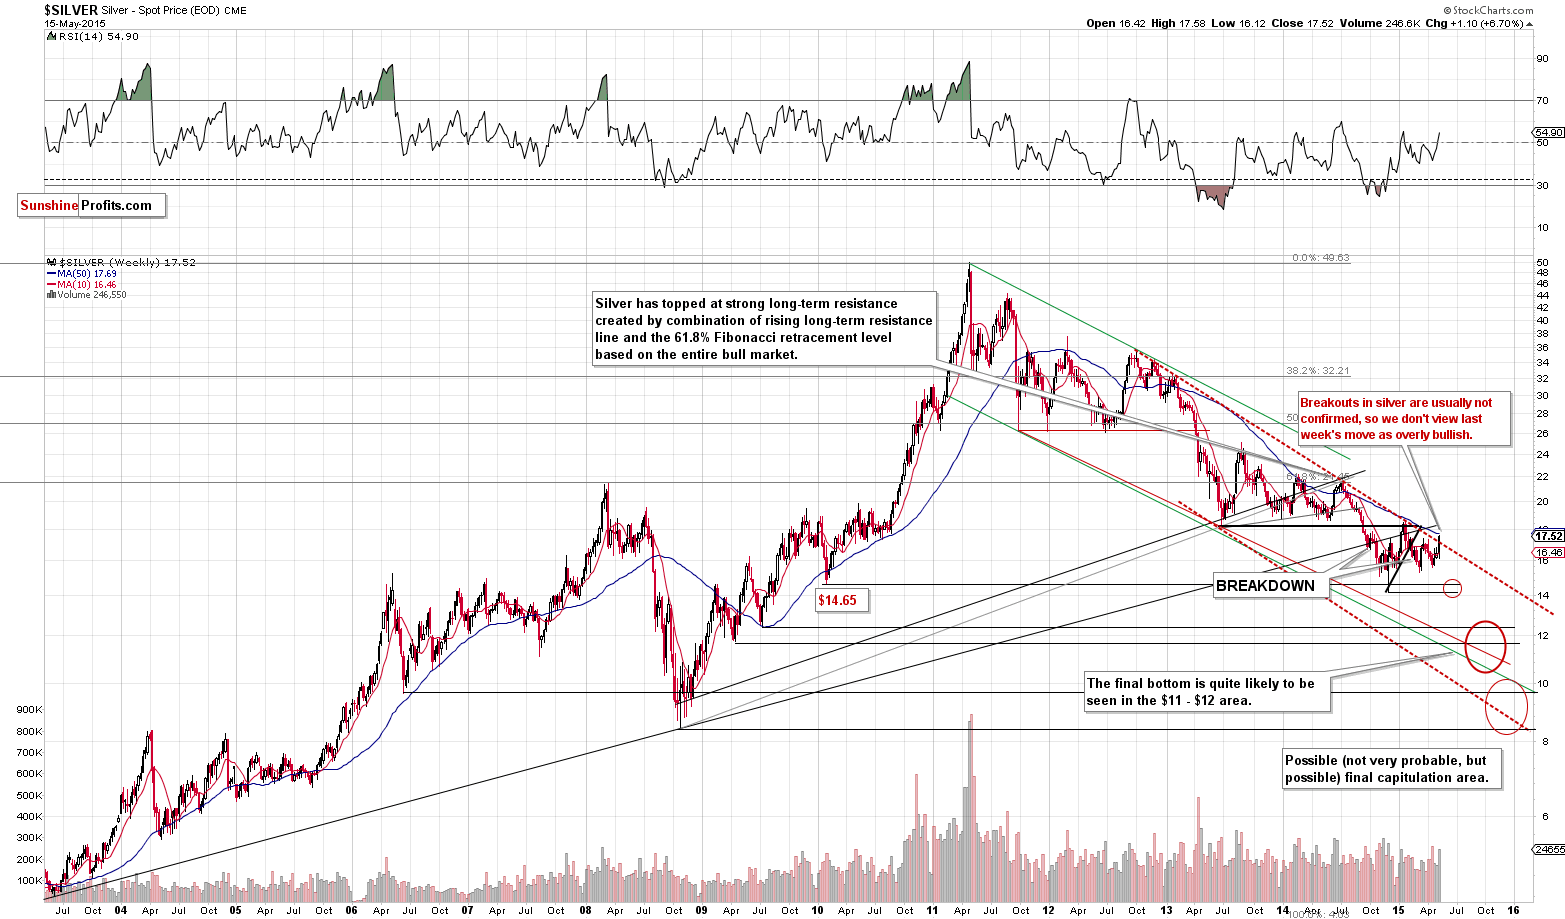
Task: Click the 40 price level on right axis
Action: 1542,320
